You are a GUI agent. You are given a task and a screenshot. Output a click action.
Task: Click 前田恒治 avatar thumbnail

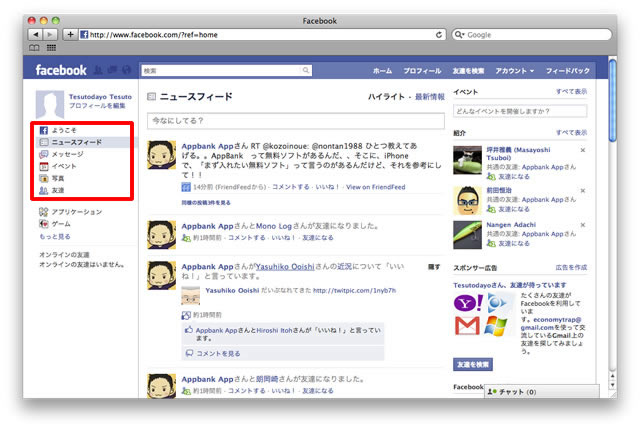467,200
